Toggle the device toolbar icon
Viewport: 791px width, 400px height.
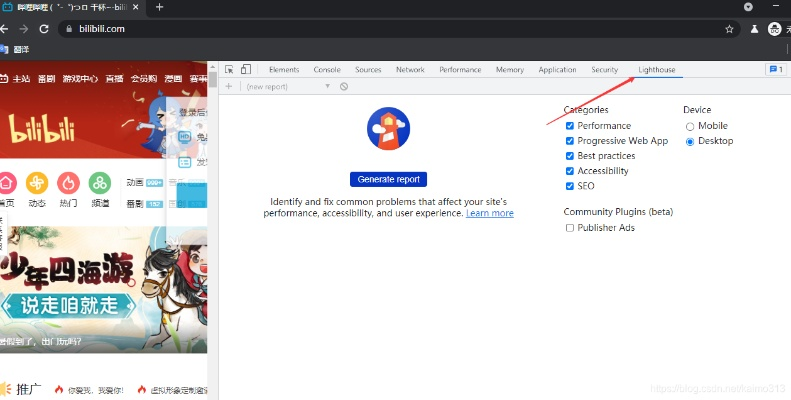[245, 70]
